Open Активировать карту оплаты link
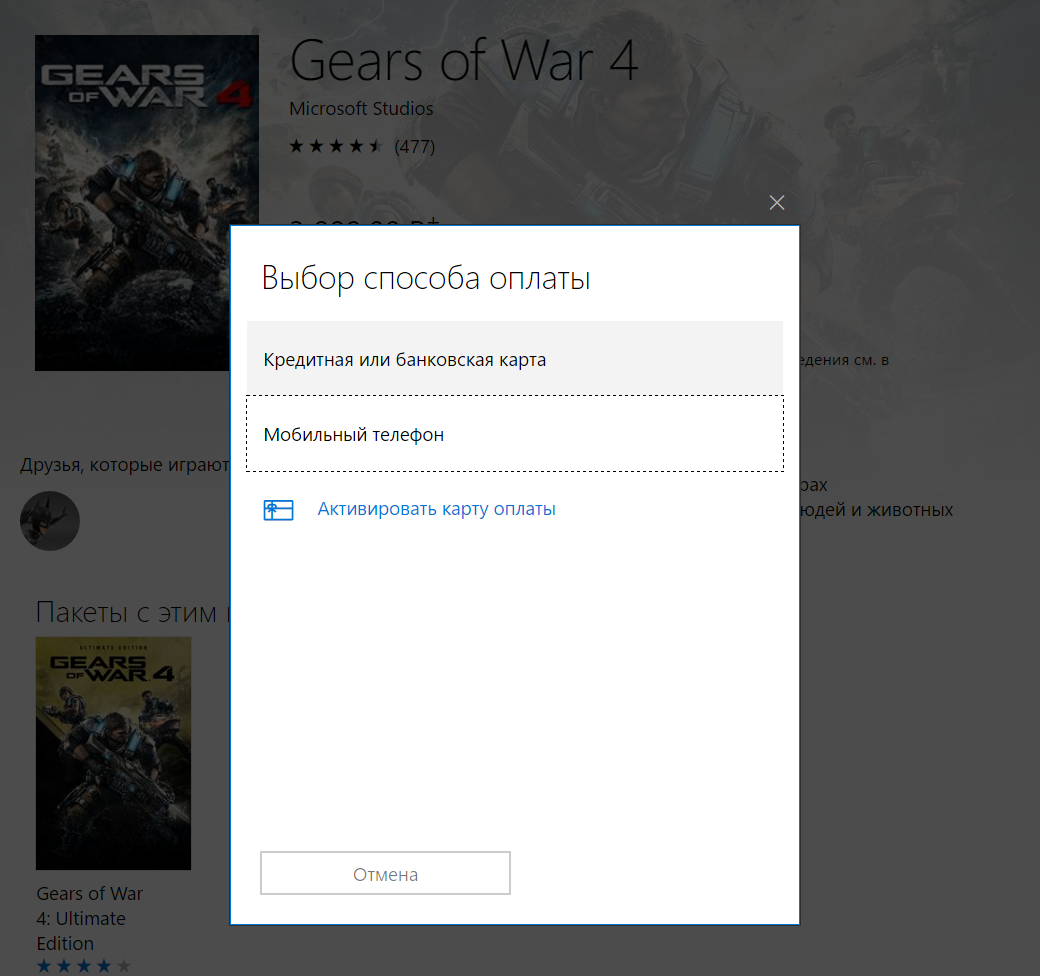This screenshot has height=976, width=1040. [x=436, y=509]
